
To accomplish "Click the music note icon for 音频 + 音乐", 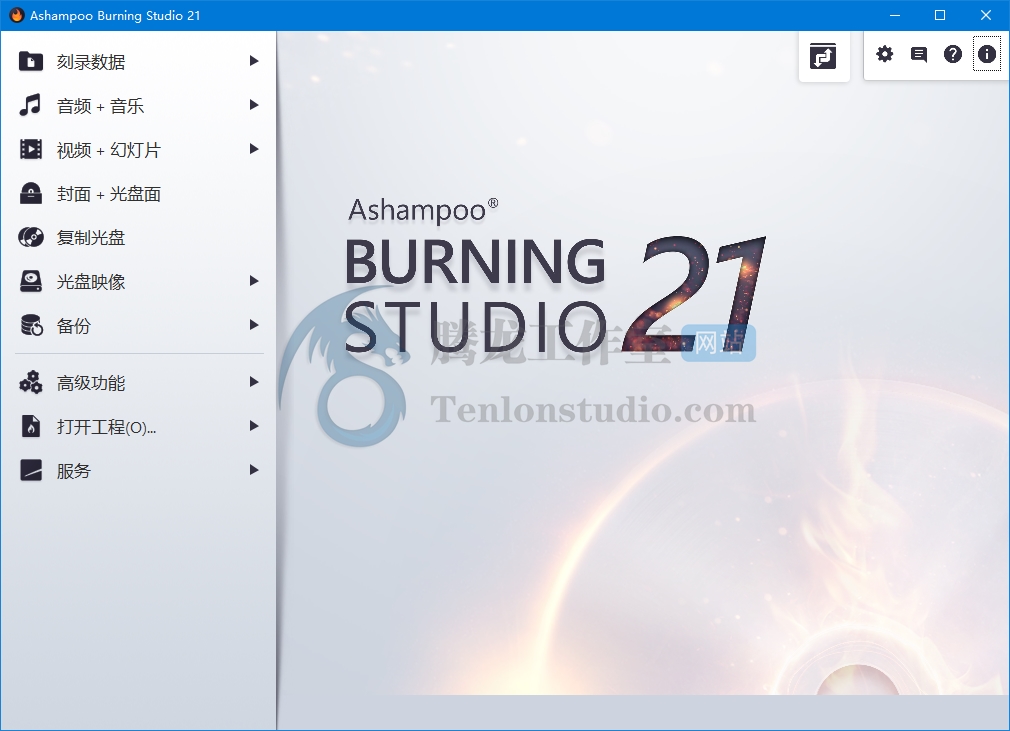I will pyautogui.click(x=30, y=105).
